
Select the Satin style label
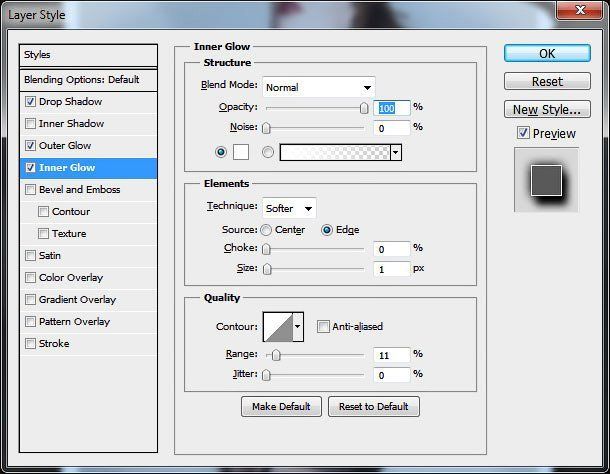[x=50, y=255]
